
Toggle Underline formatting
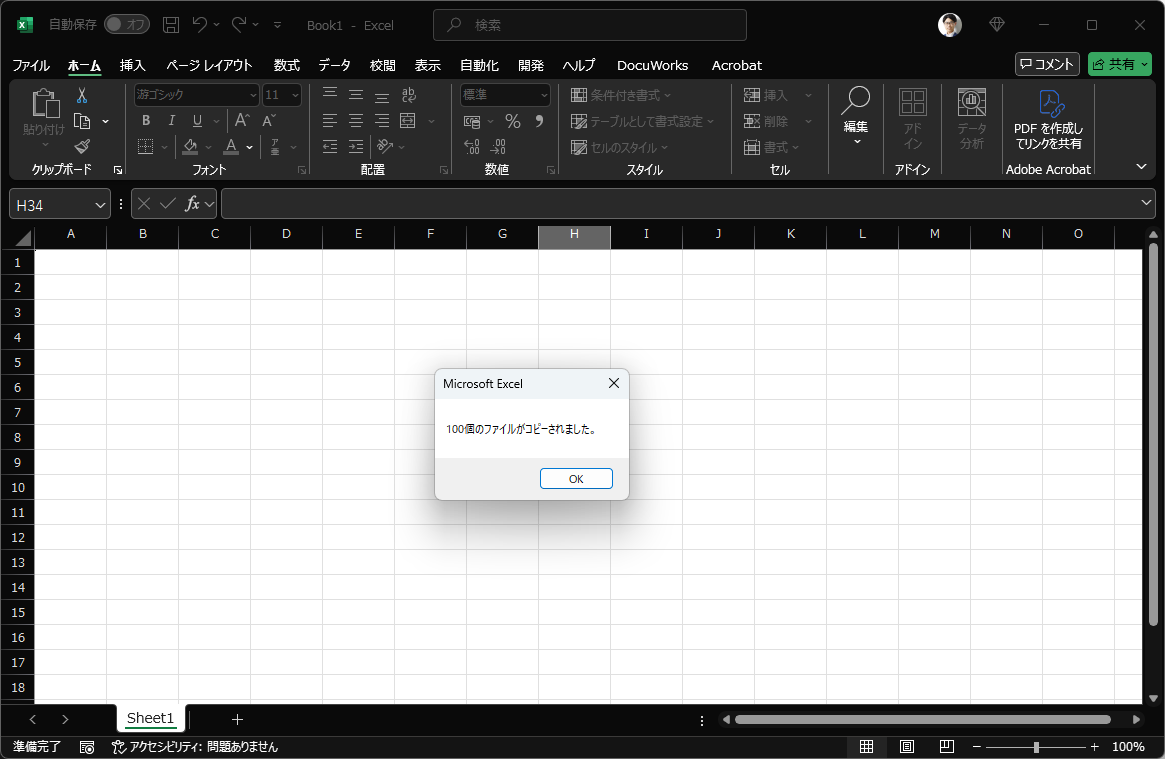197,120
